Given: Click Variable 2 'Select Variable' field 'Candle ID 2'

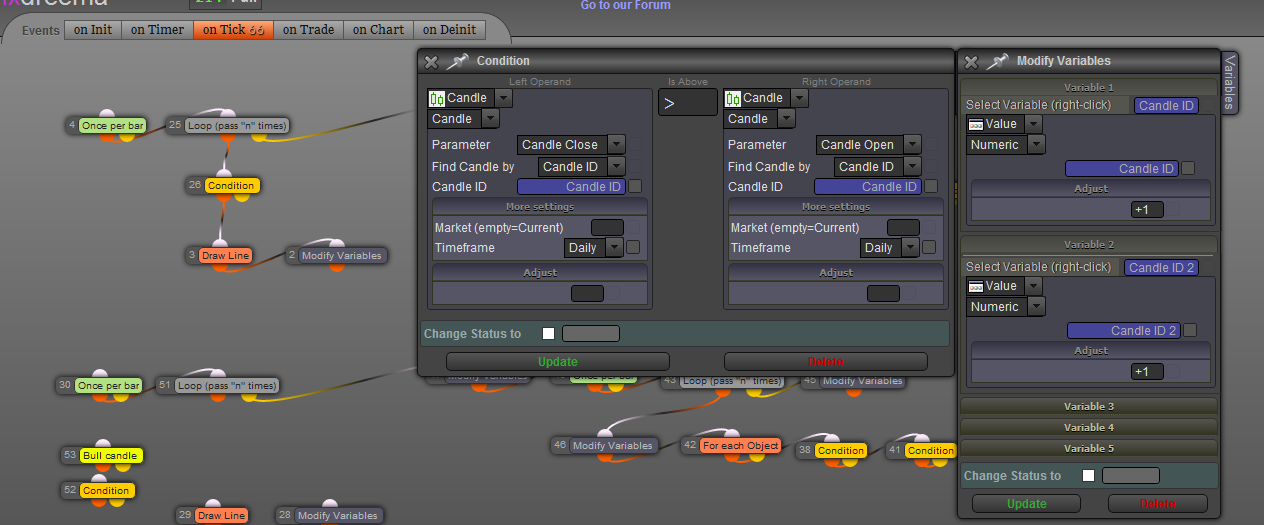Looking at the screenshot, I should point(1161,267).
